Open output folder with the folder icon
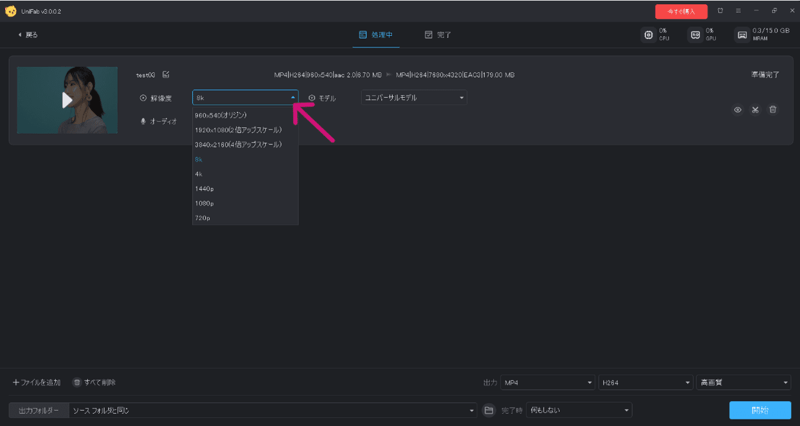The width and height of the screenshot is (800, 426). pyautogui.click(x=489, y=410)
